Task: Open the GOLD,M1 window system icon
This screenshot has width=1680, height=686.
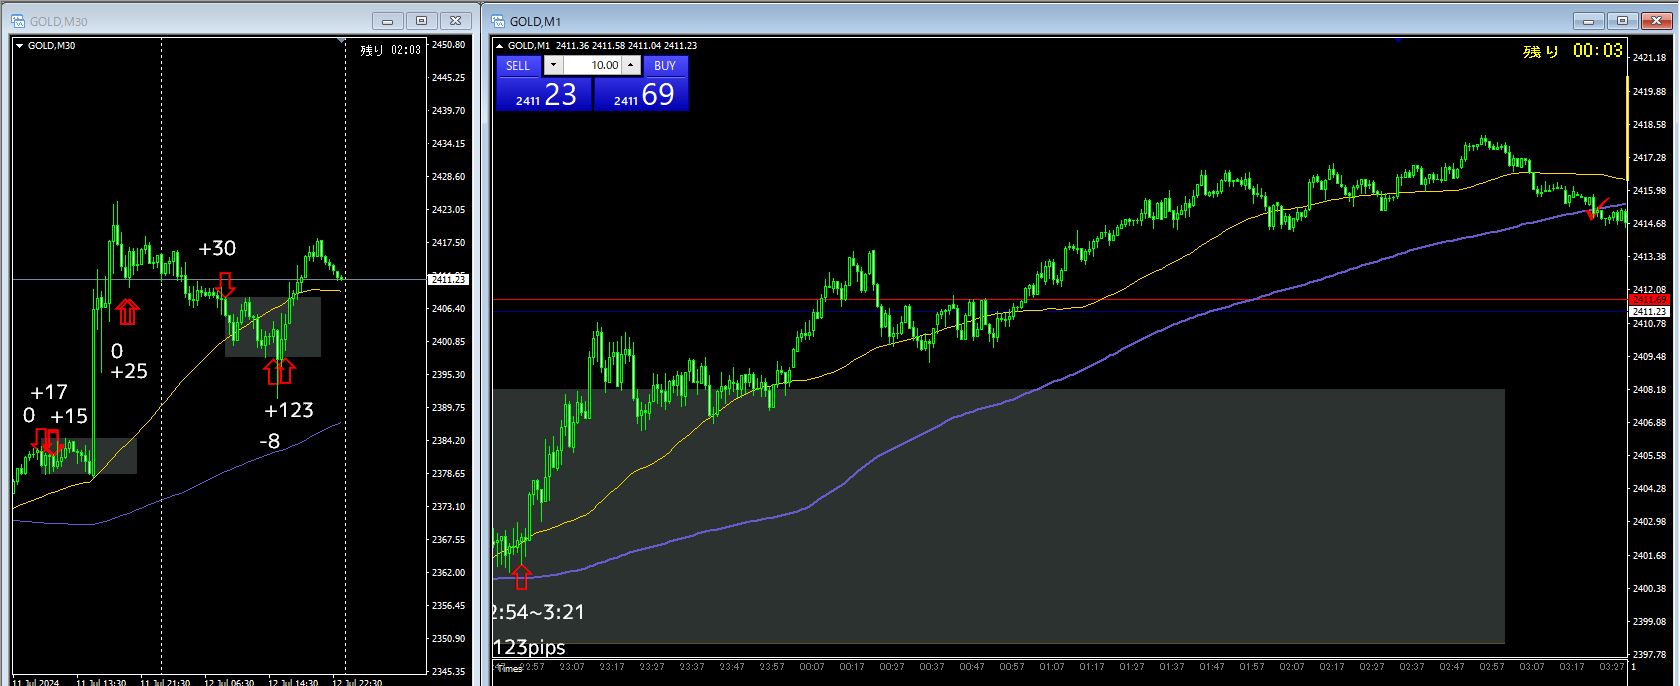Action: (497, 21)
